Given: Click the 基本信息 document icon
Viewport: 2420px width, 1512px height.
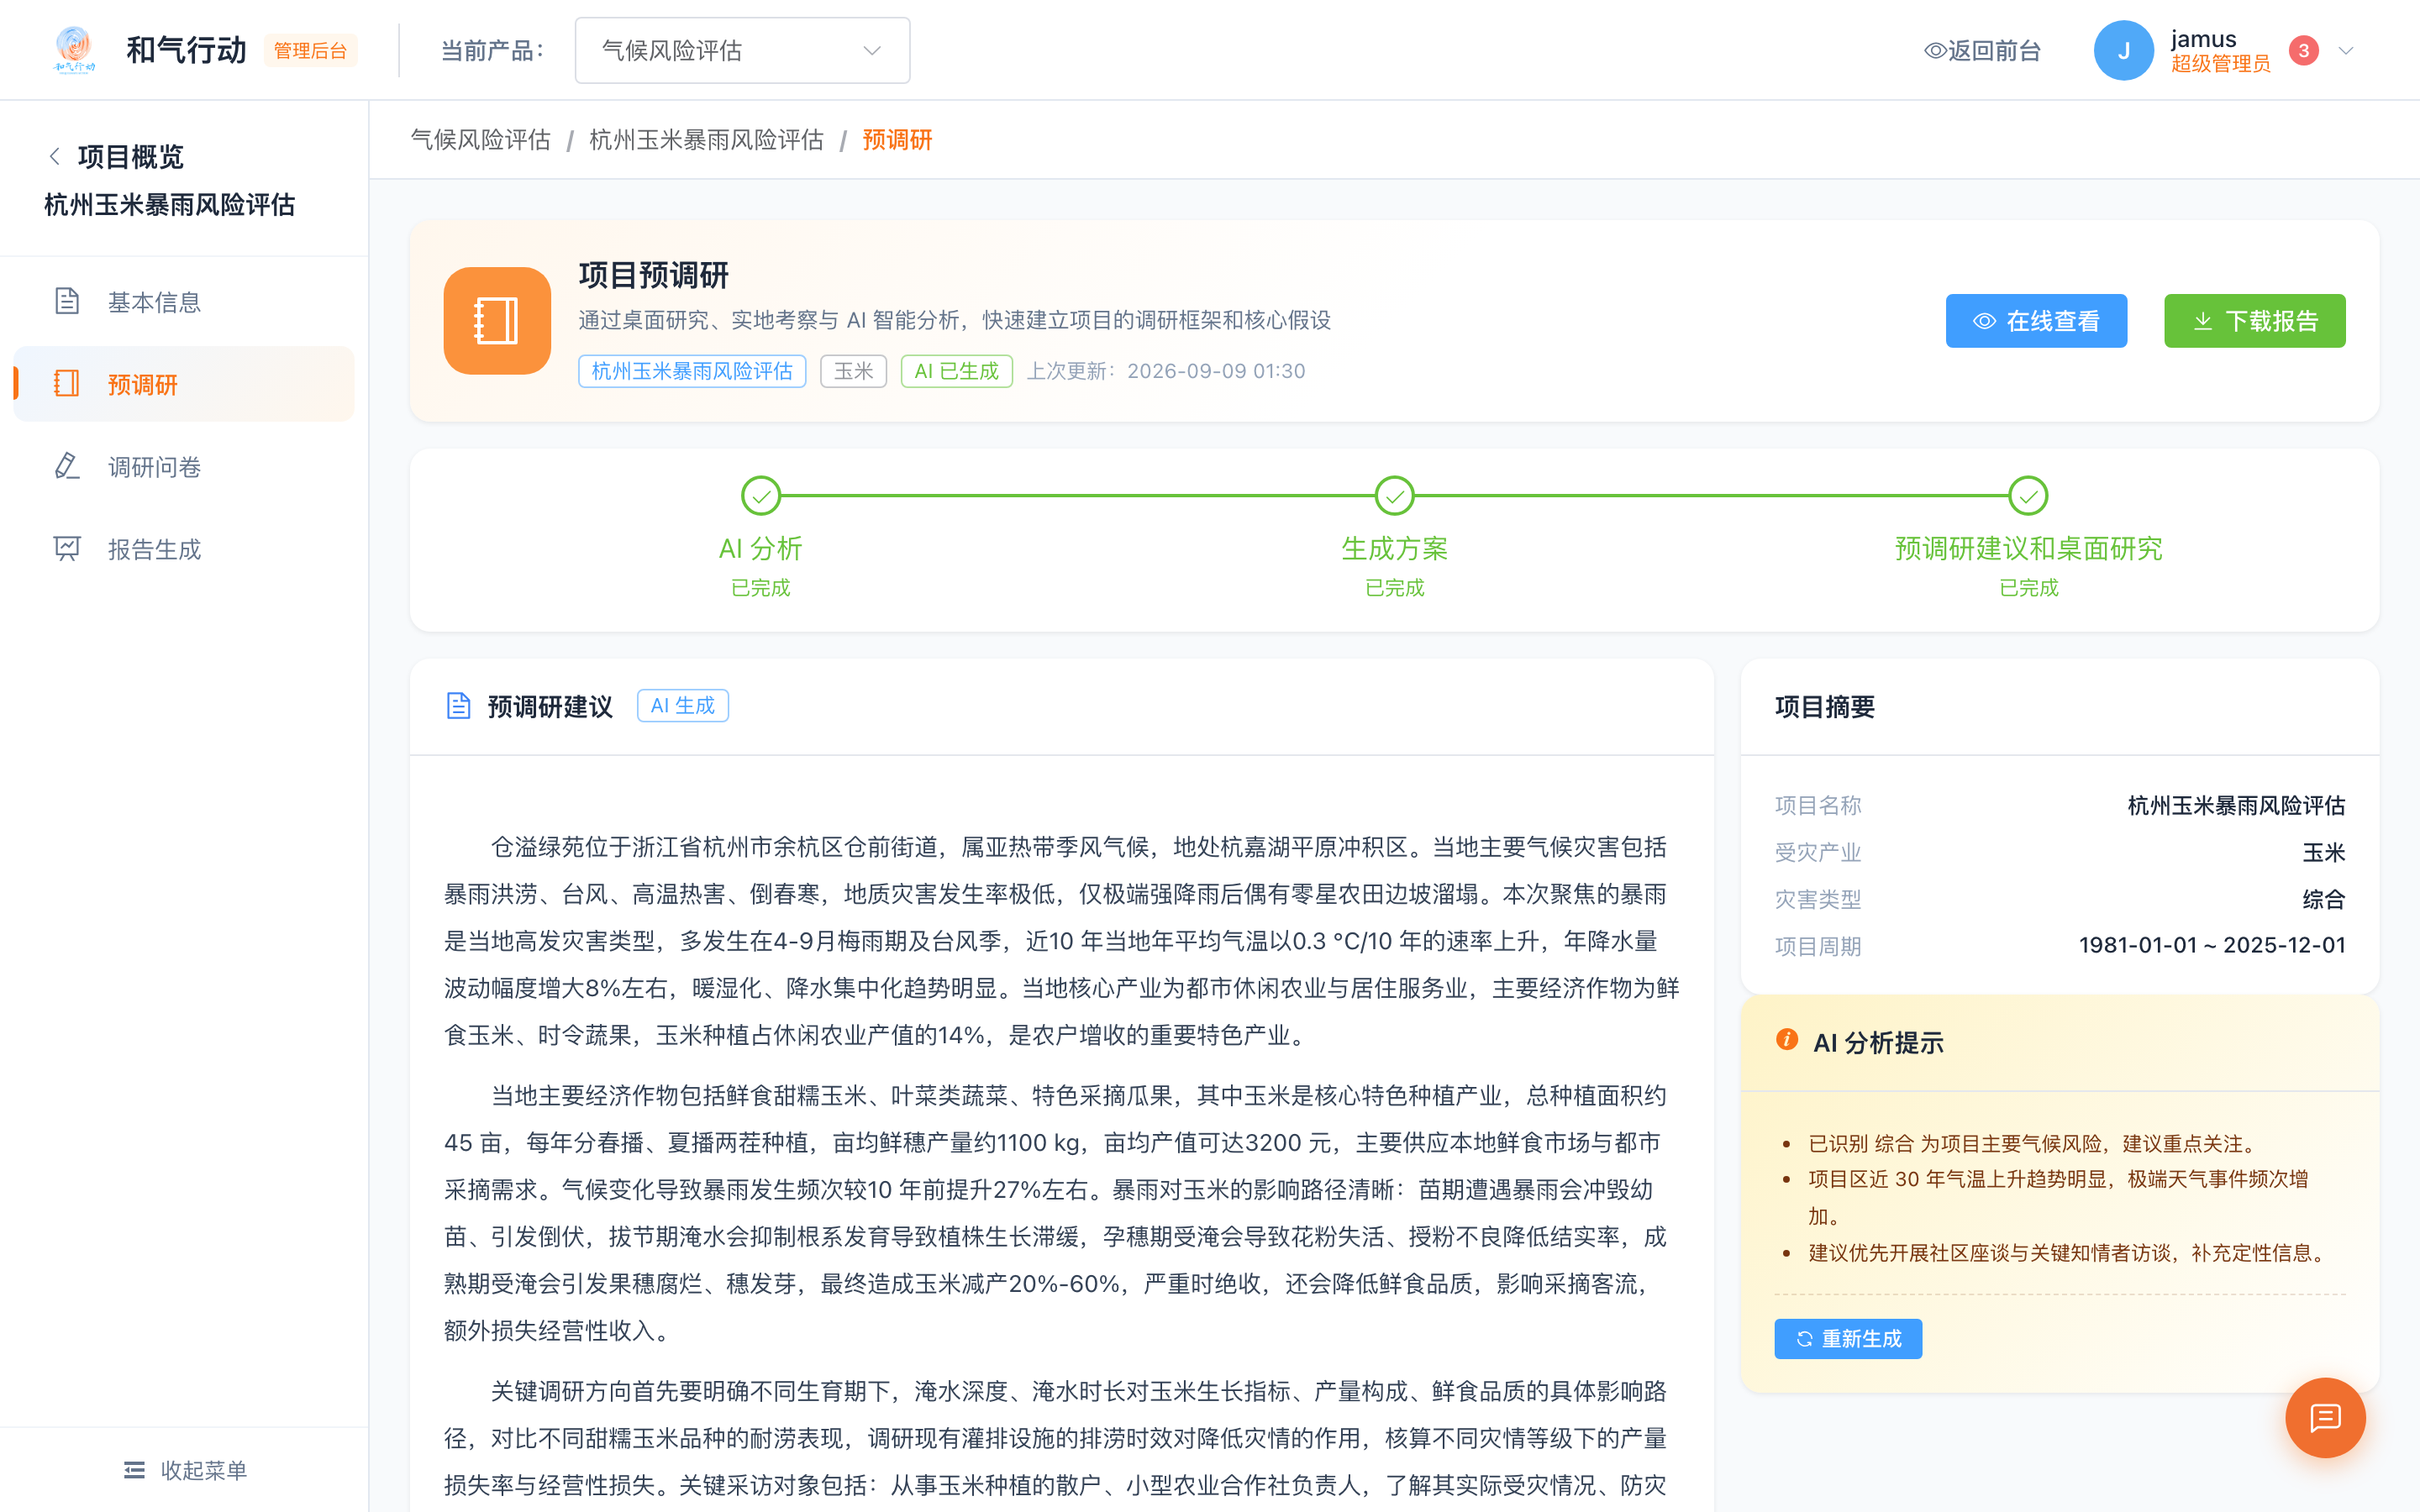Looking at the screenshot, I should pos(67,301).
